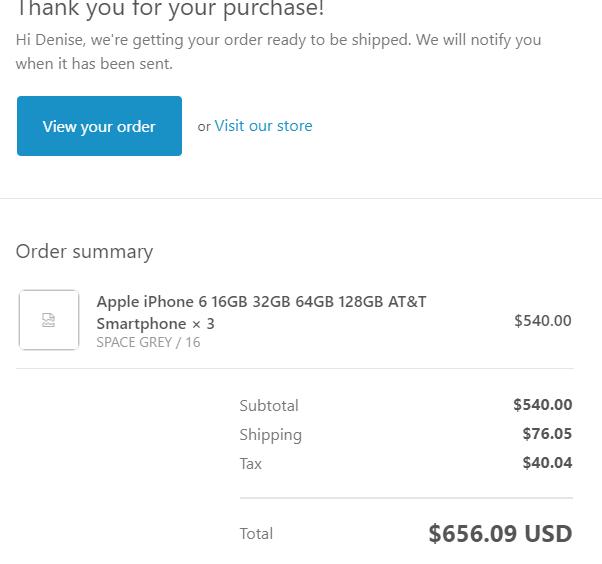Viewport: 602px width, 564px height.
Task: Click the iPhone line item price $540.00
Action: tap(542, 321)
